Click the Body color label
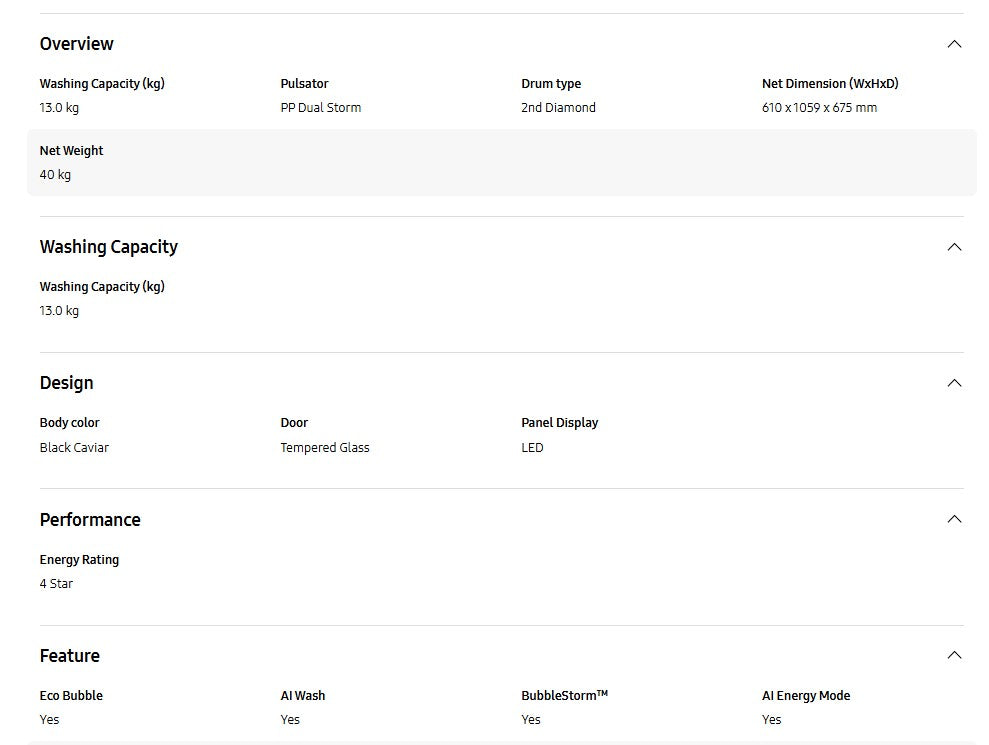 pos(70,423)
